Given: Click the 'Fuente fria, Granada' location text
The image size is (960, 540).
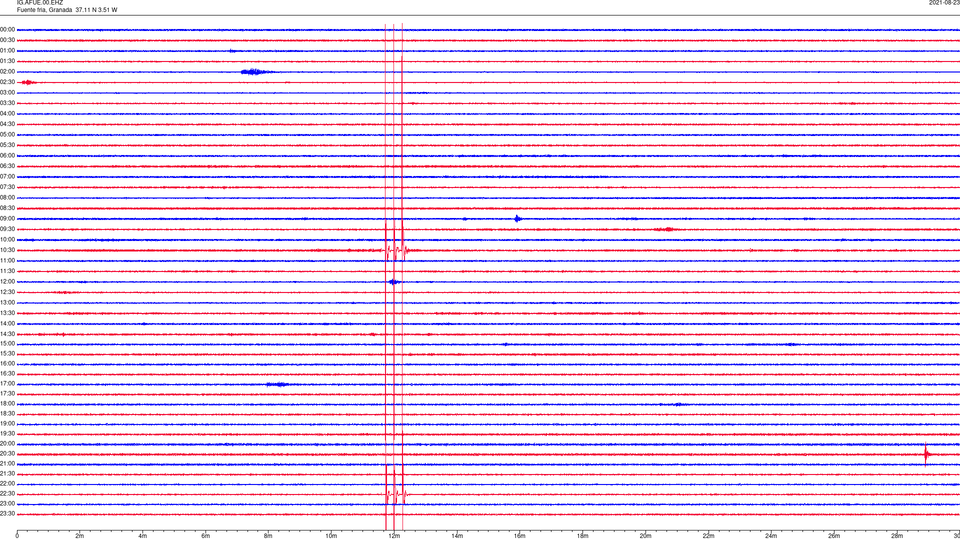Looking at the screenshot, I should click(x=44, y=10).
